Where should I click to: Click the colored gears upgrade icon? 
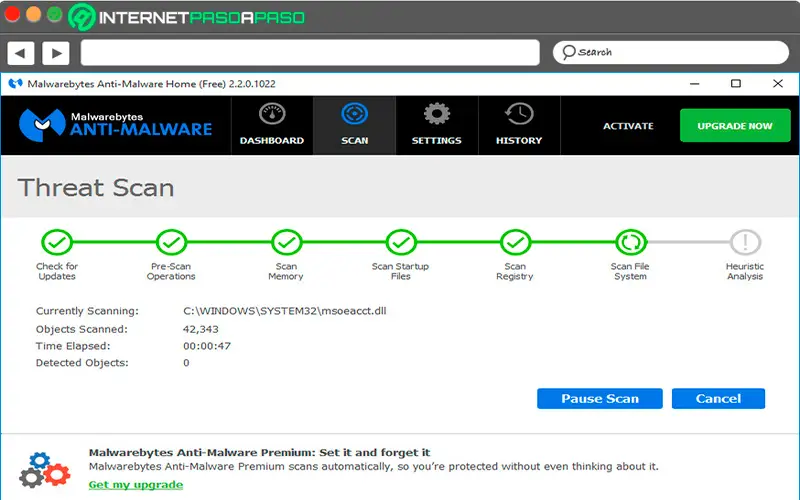pos(44,470)
